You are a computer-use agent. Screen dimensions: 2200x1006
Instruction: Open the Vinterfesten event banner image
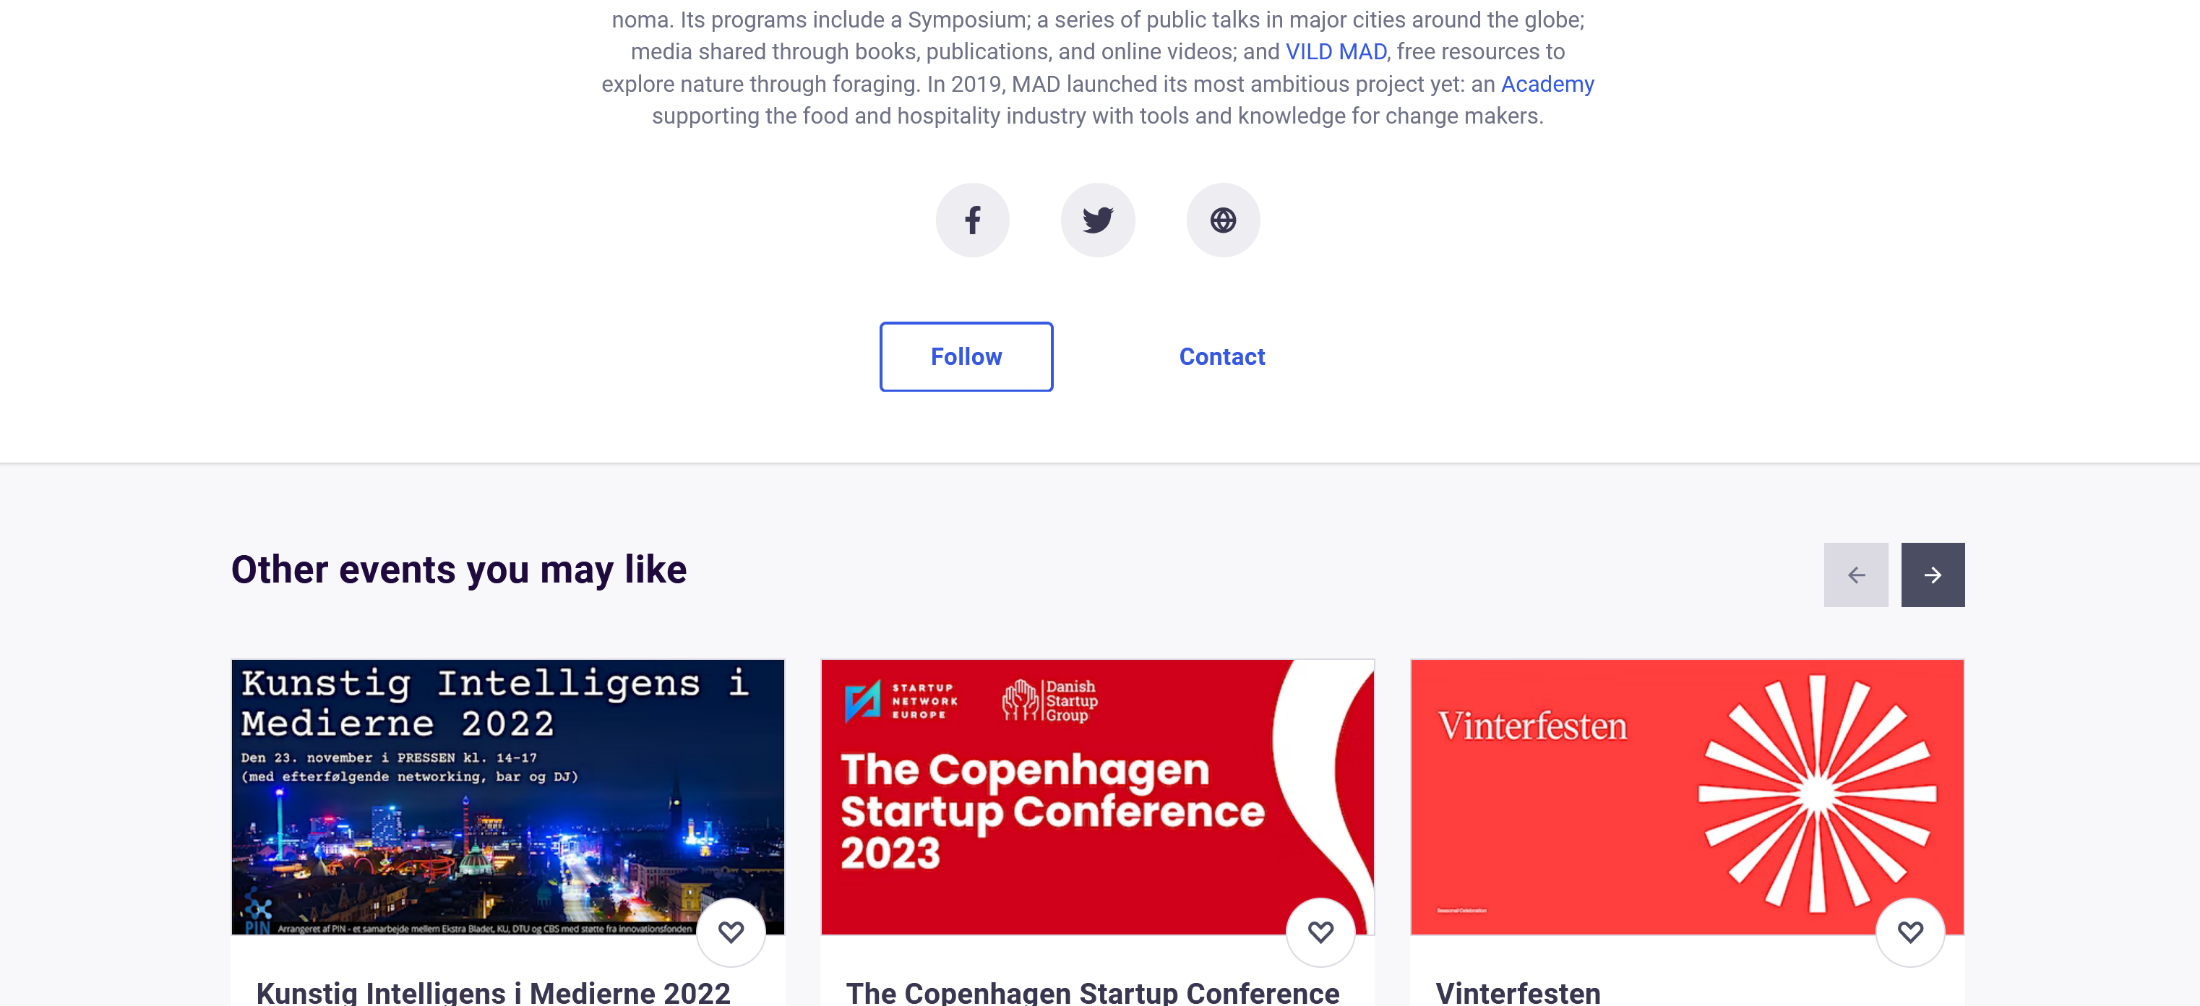click(1687, 797)
